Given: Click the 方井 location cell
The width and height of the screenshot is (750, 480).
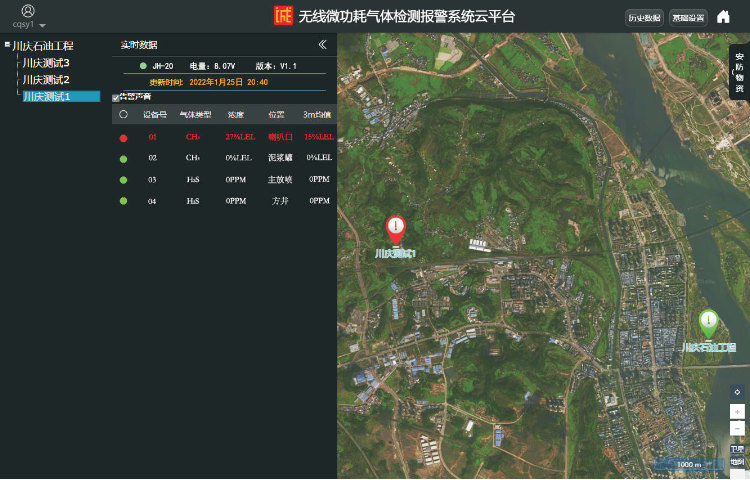Looking at the screenshot, I should 280,201.
